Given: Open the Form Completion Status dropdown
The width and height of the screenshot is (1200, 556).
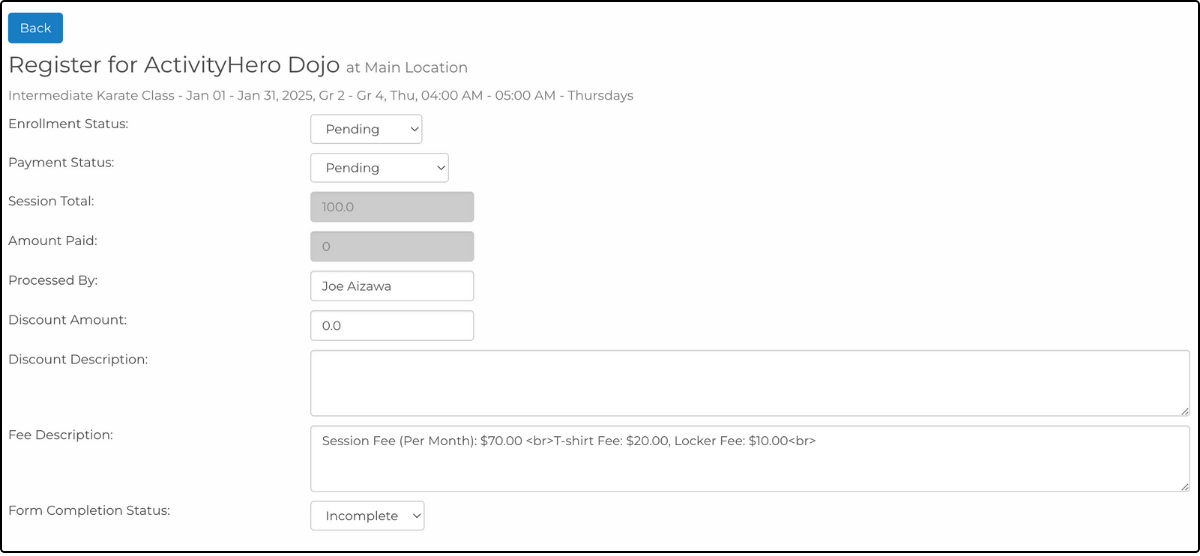Looking at the screenshot, I should point(367,516).
